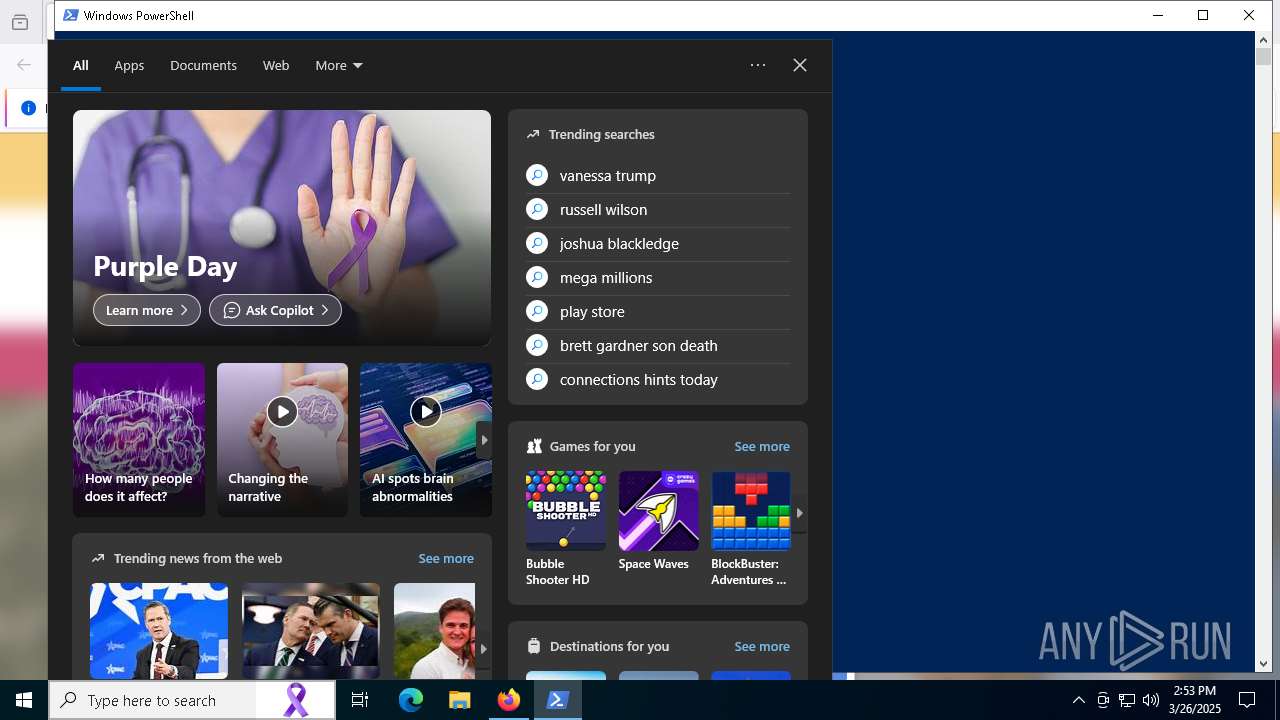The image size is (1280, 720).
Task: Search trending 'brett gardner son death'
Action: [x=639, y=345]
